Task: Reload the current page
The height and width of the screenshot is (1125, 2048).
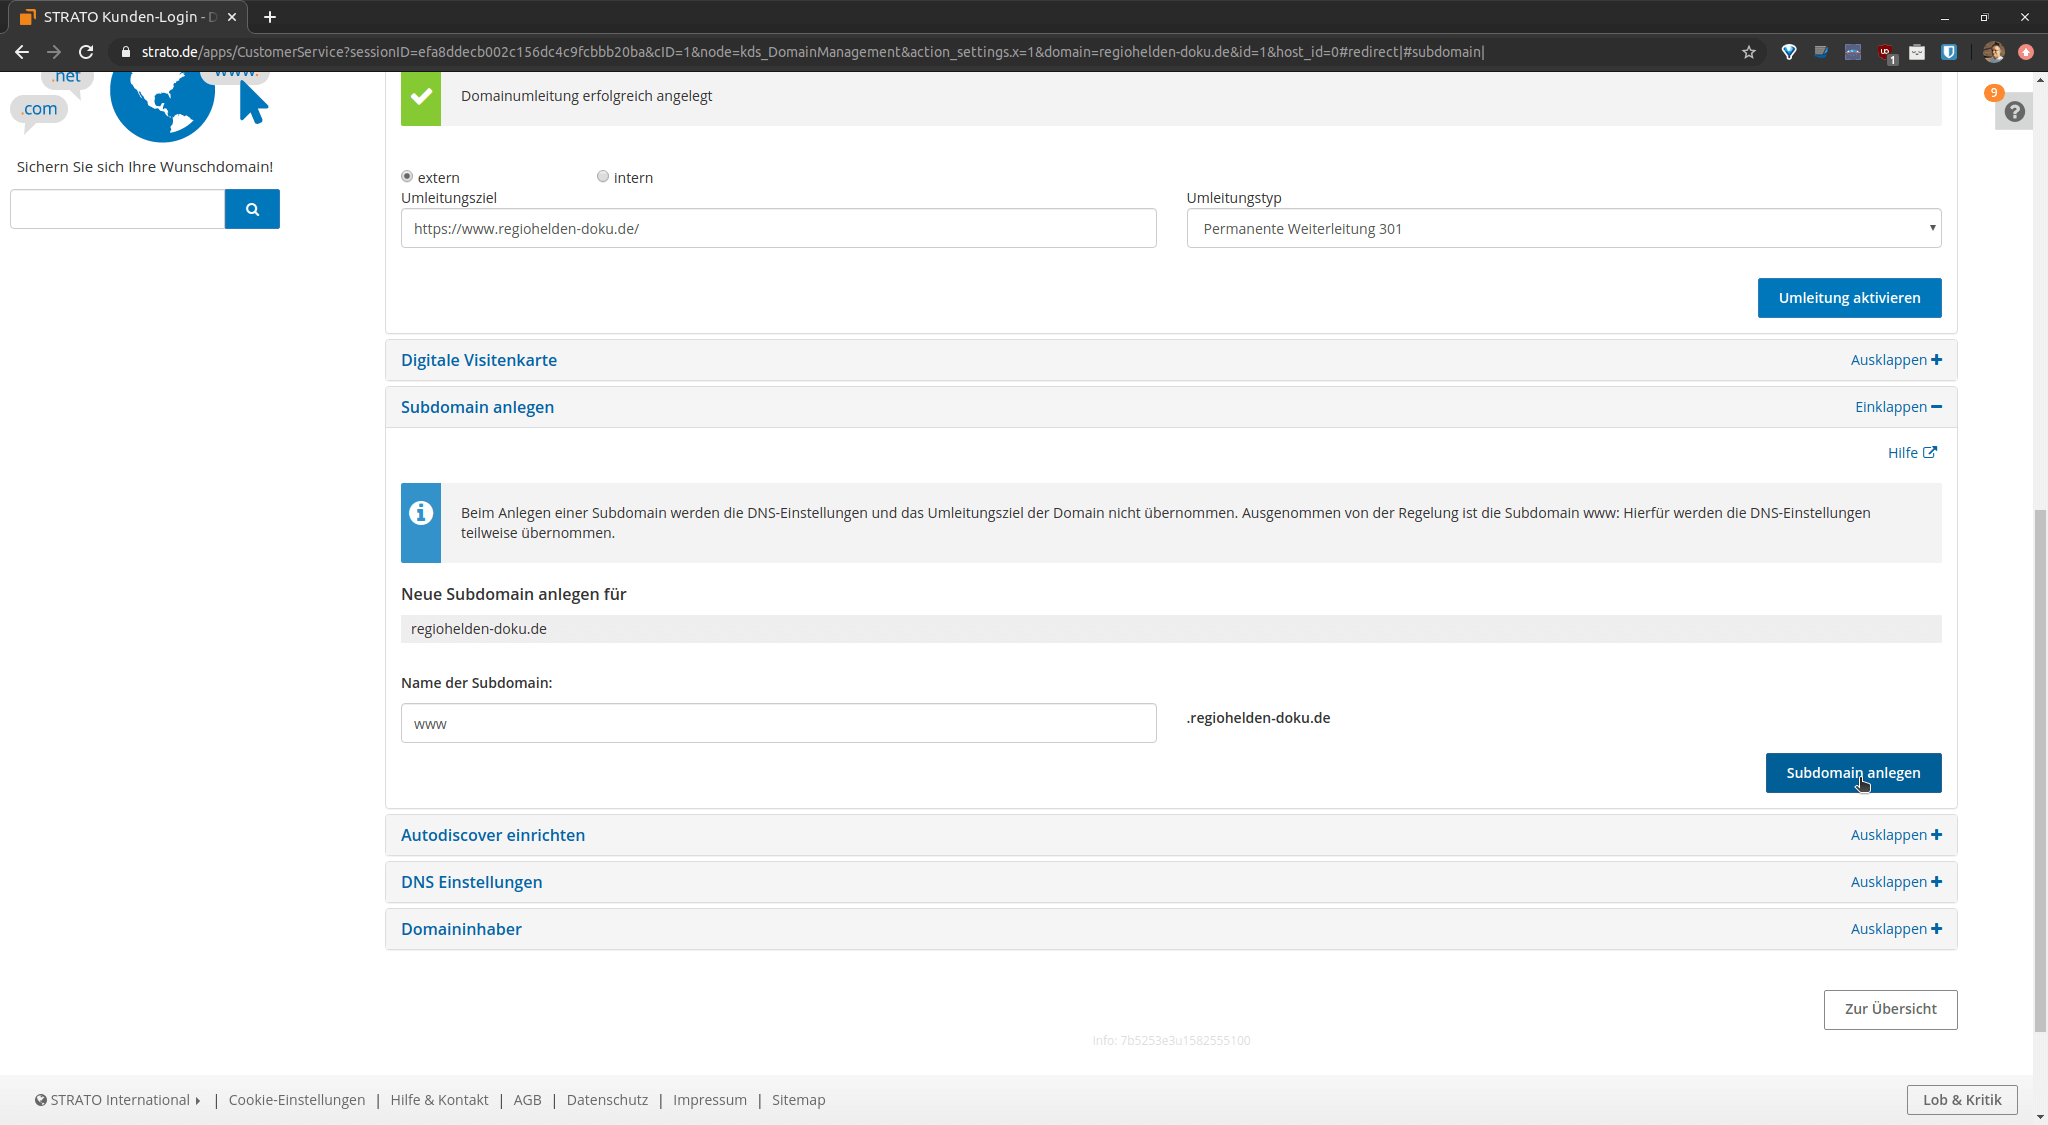Action: (x=86, y=52)
